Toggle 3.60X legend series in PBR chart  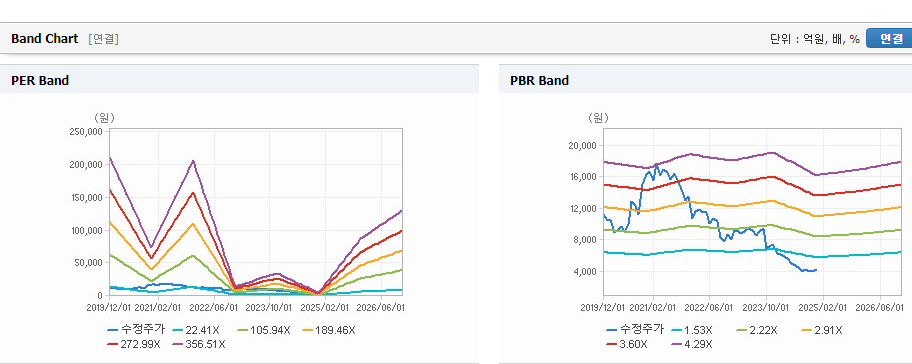(628, 344)
